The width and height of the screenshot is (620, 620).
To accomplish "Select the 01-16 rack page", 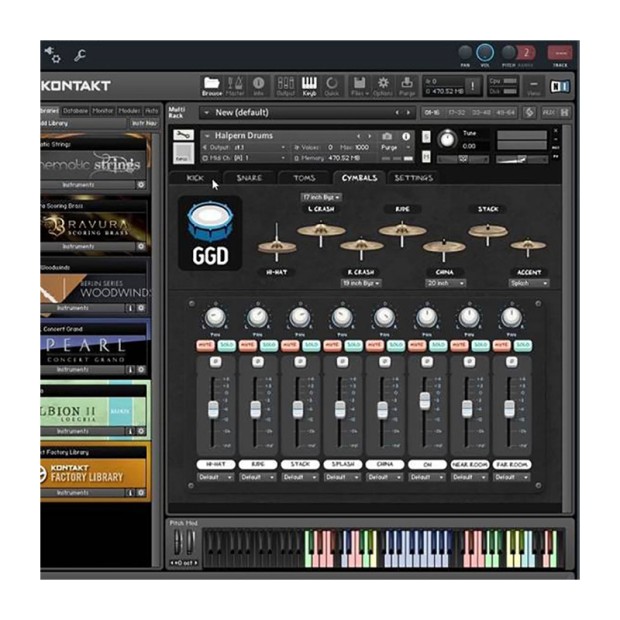I will [432, 113].
